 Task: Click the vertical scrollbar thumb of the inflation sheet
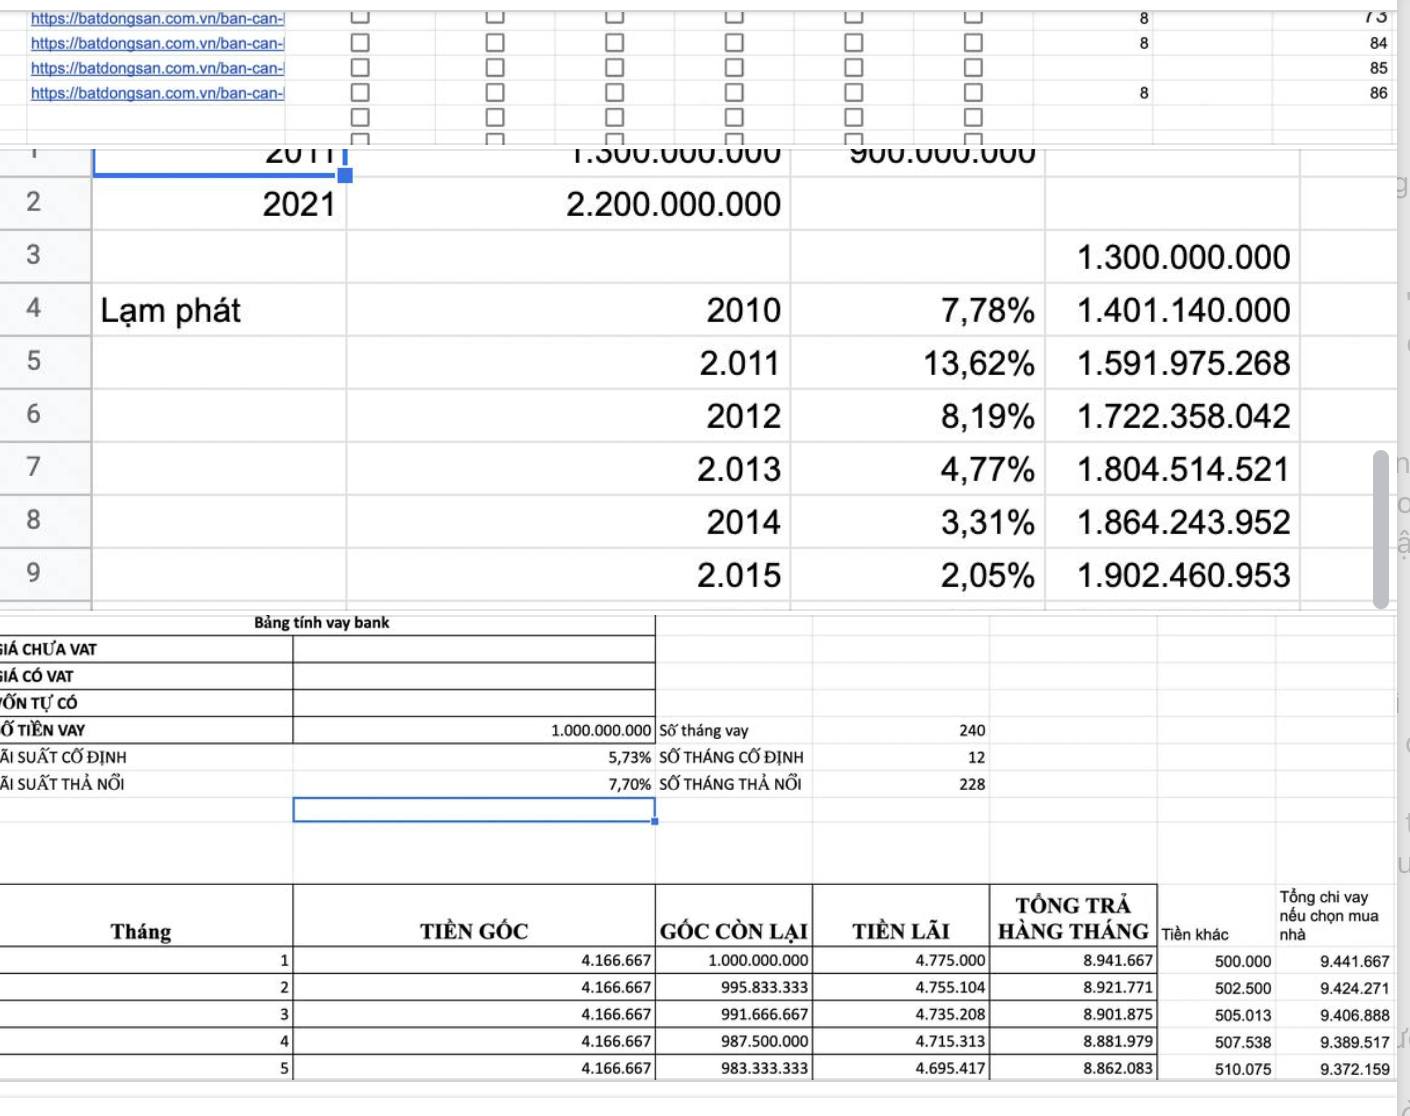pos(1381,529)
